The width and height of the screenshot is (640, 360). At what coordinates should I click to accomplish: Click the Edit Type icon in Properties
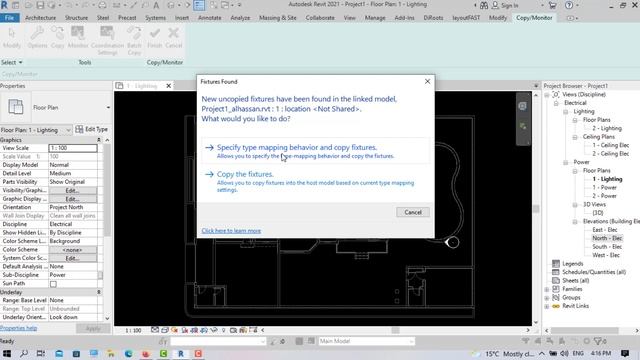coord(79,129)
